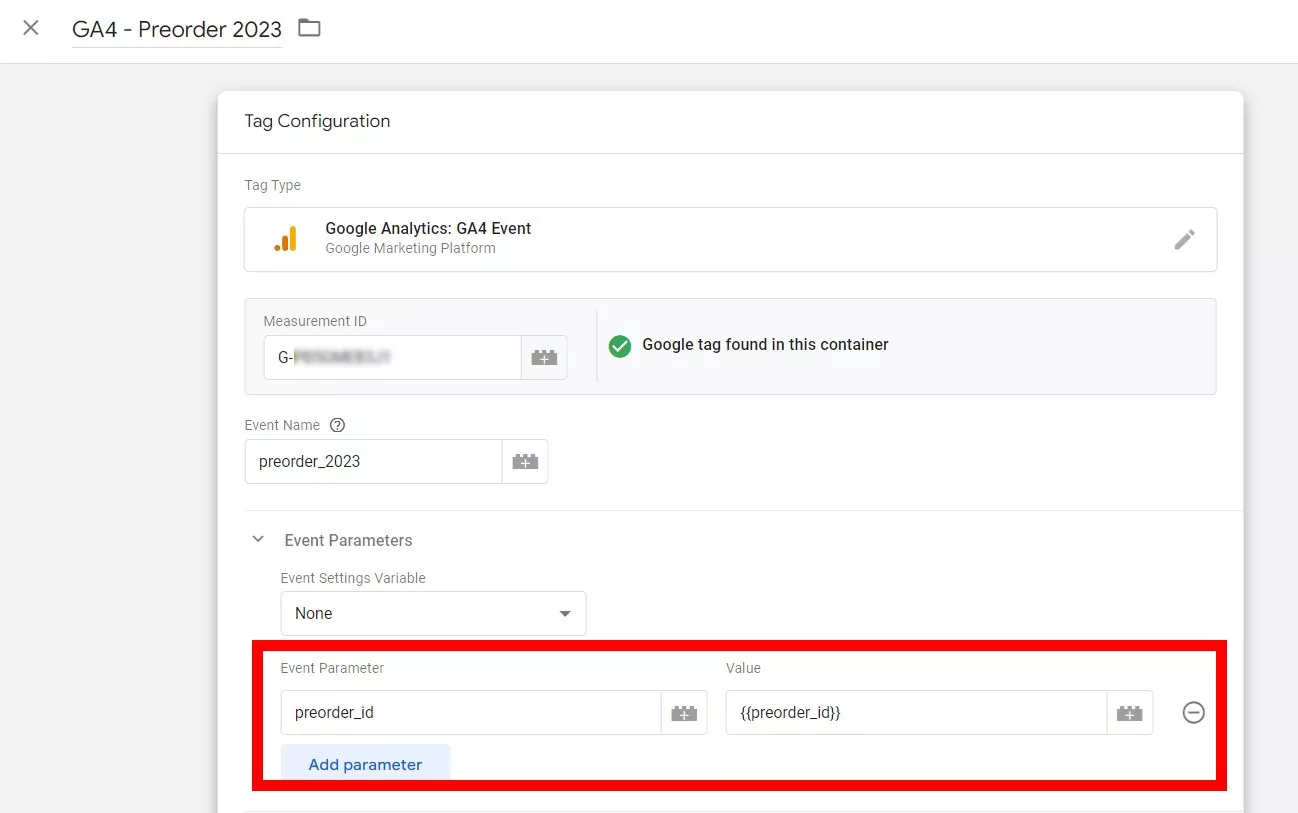Viewport: 1298px width, 813px height.
Task: Click the green check mark status icon
Action: point(620,346)
